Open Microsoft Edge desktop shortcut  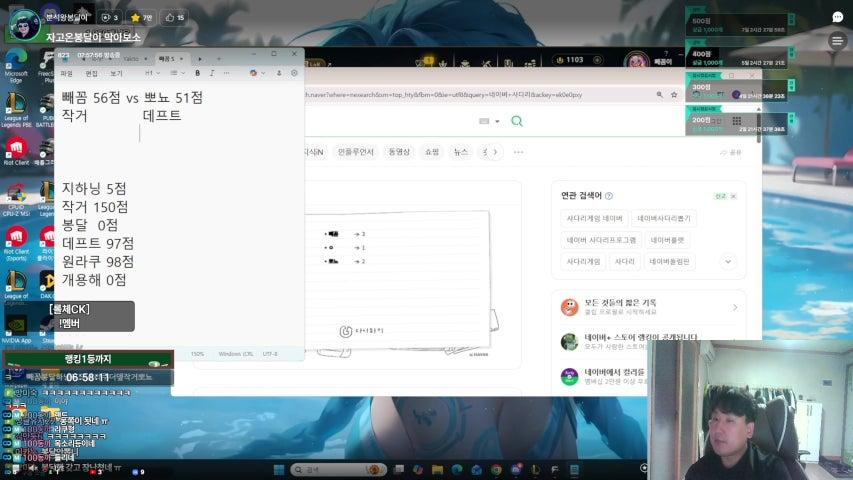coord(16,65)
